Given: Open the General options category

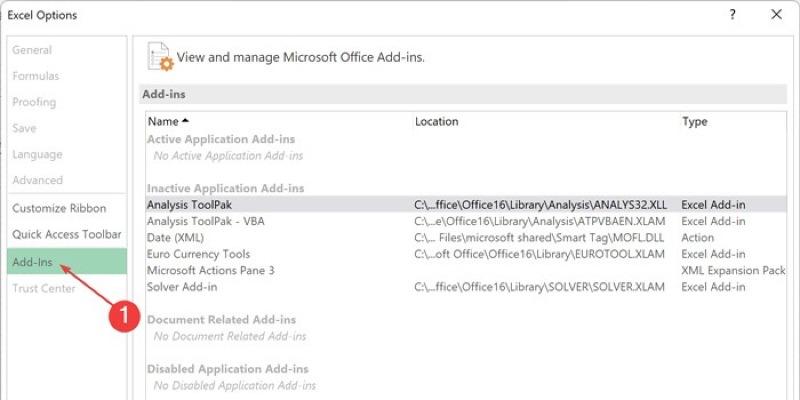Looking at the screenshot, I should 32,50.
